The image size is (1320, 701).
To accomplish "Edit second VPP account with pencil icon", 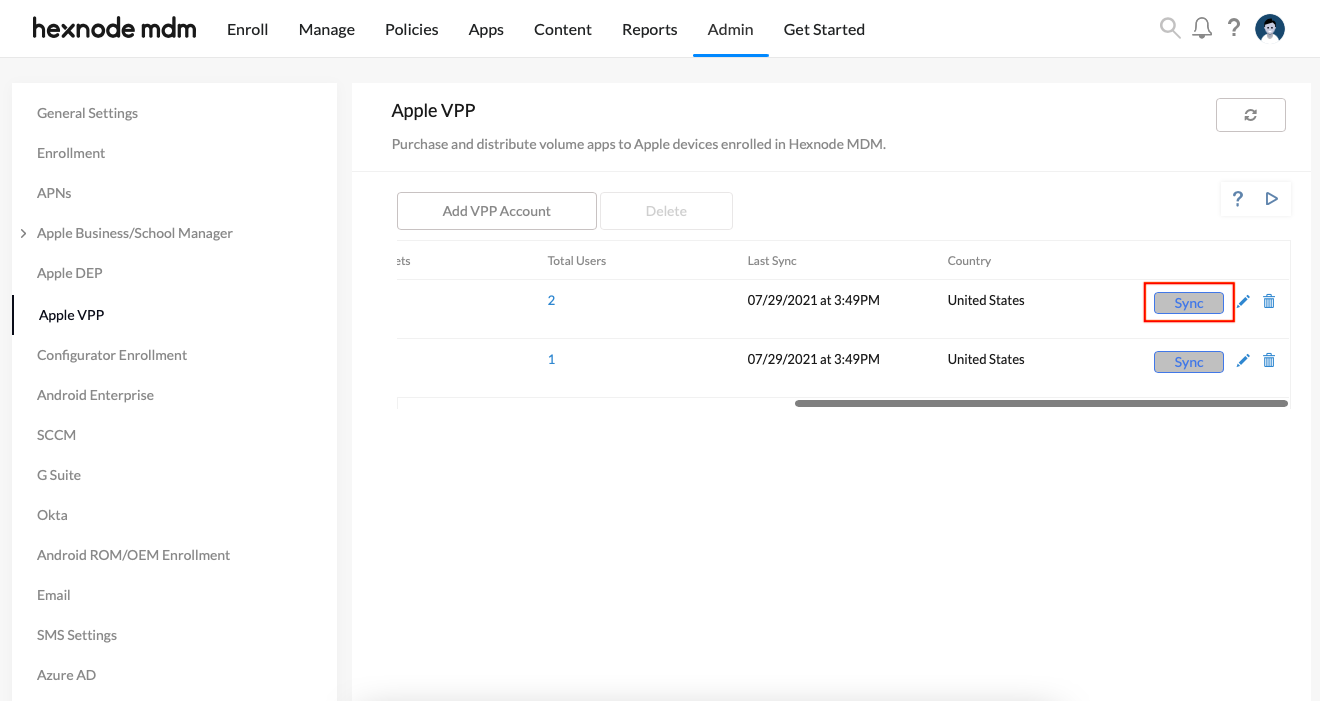I will tap(1243, 361).
